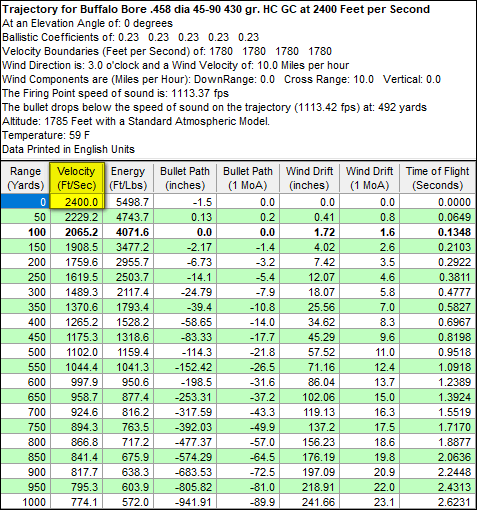
Task: Click velocity value 2229.2
Action: (x=77, y=217)
